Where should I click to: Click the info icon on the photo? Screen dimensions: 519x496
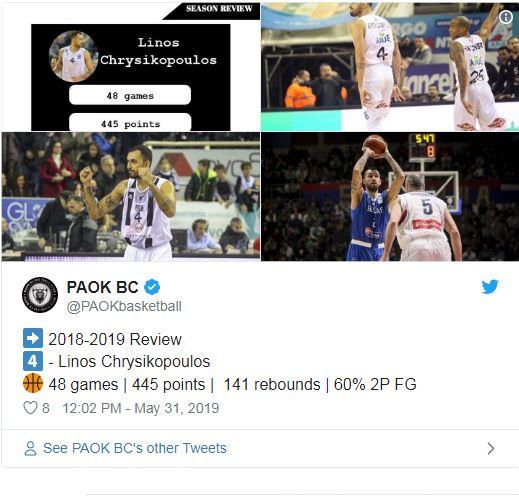[x=506, y=17]
